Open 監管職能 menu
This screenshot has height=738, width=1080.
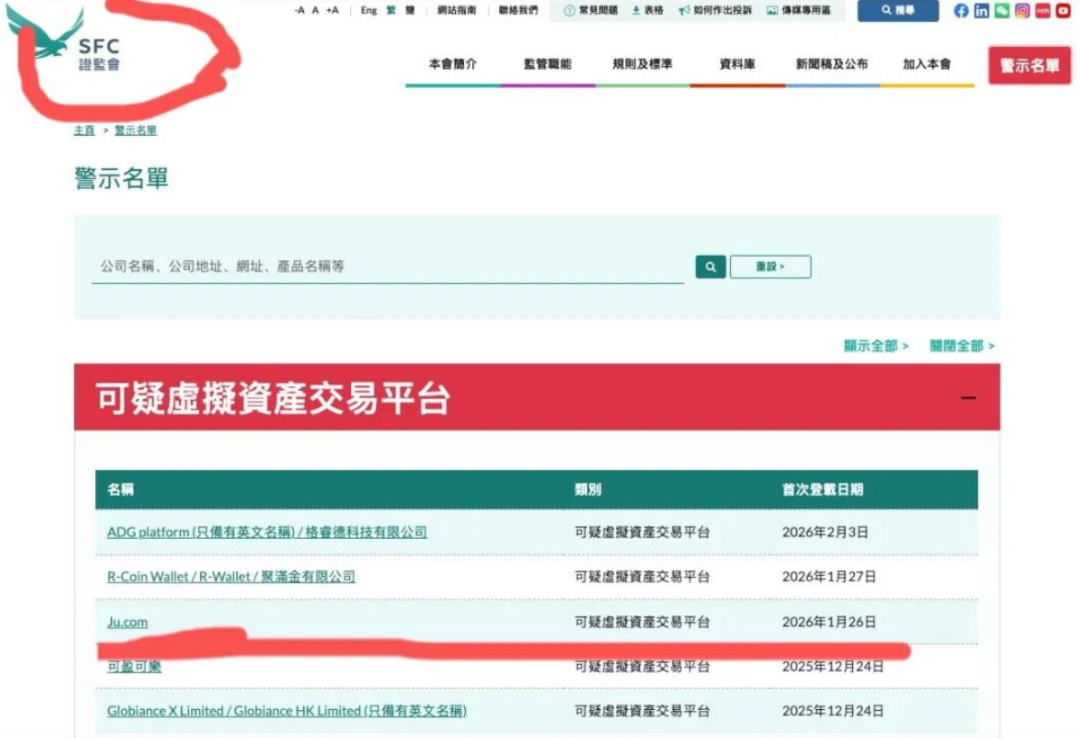548,64
